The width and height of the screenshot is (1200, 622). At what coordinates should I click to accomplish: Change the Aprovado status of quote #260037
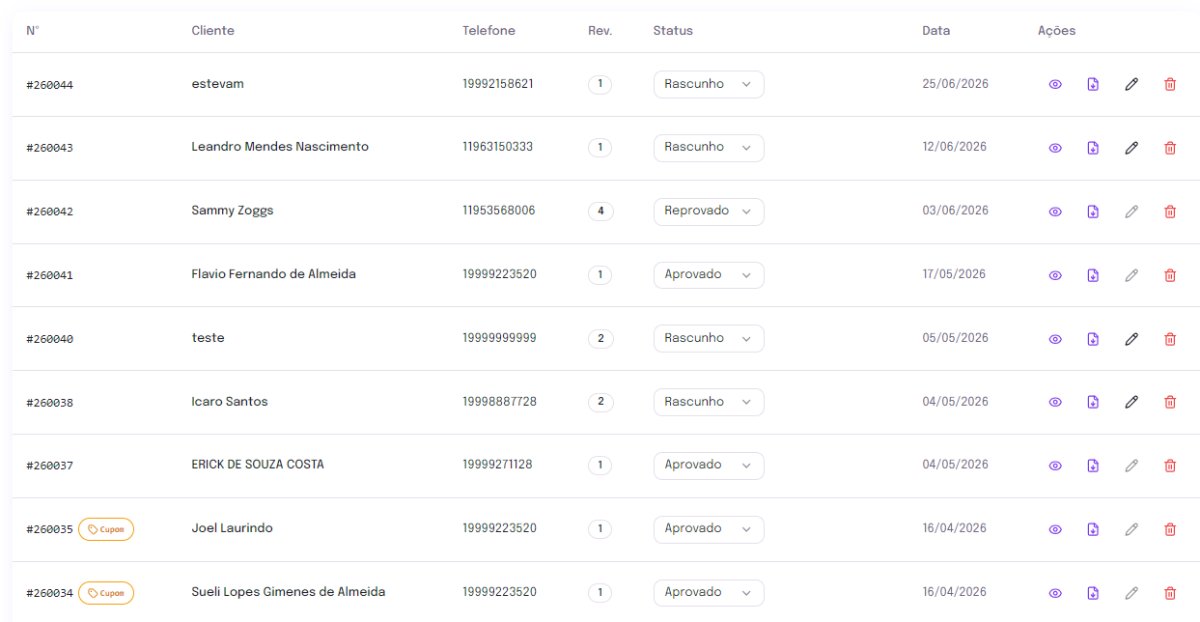[708, 465]
